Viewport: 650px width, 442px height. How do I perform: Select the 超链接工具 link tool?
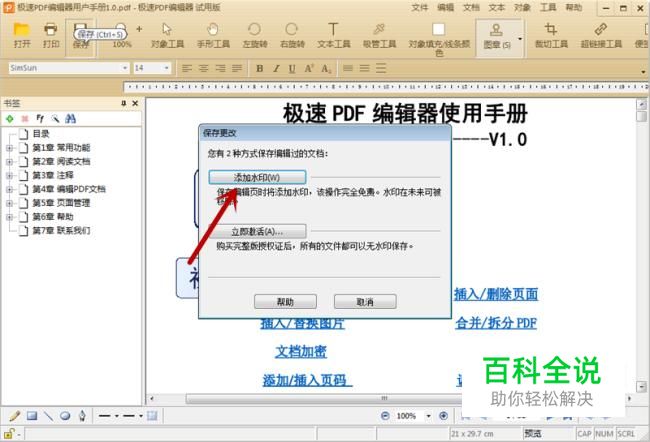tap(601, 35)
